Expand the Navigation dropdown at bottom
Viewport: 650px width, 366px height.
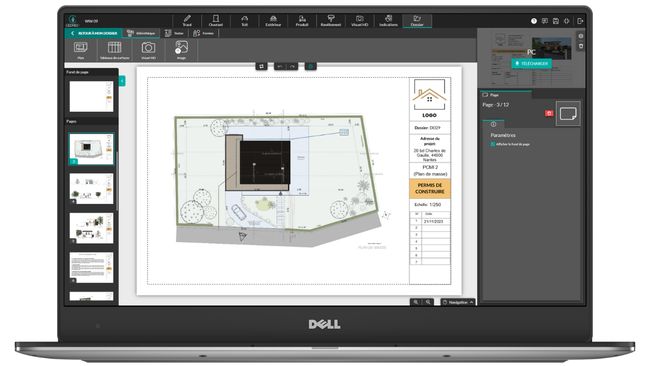tap(458, 302)
